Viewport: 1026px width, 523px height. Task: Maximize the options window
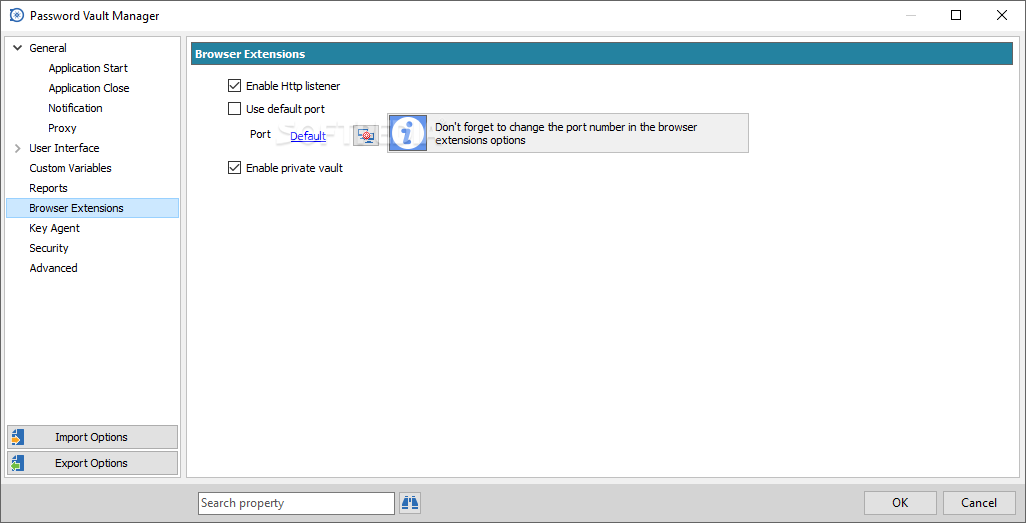956,15
